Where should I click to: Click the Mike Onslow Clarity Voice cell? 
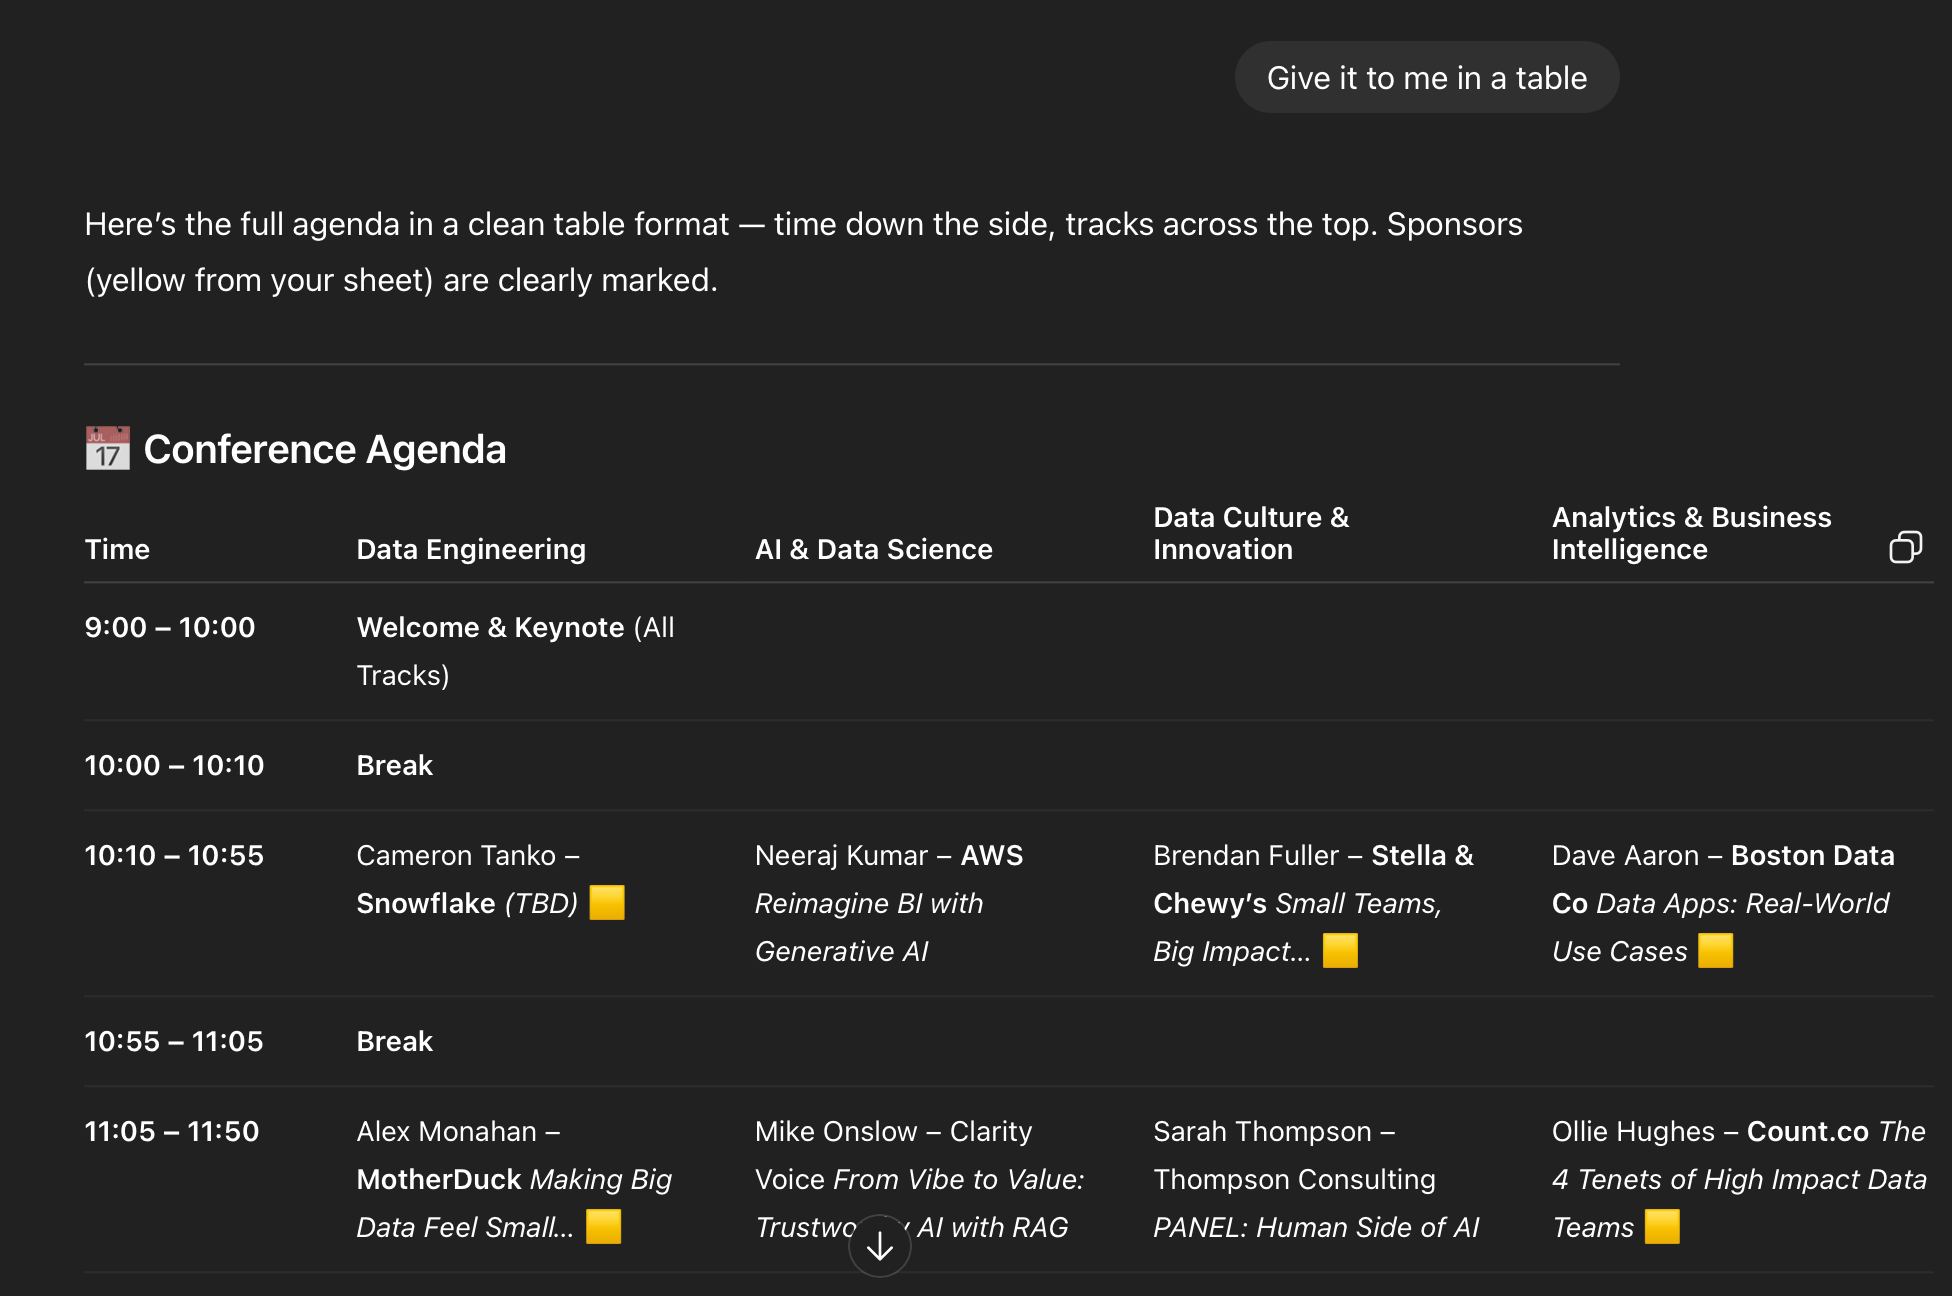918,1179
